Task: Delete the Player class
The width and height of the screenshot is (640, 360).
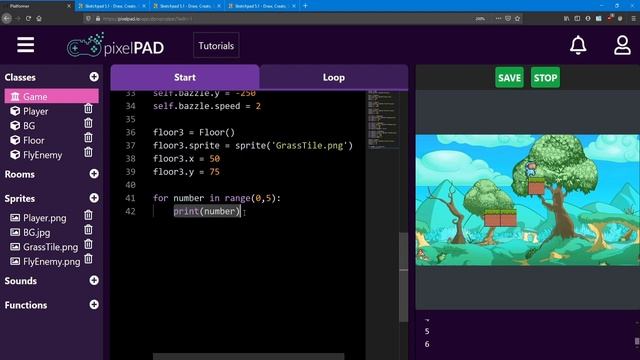Action: click(88, 109)
